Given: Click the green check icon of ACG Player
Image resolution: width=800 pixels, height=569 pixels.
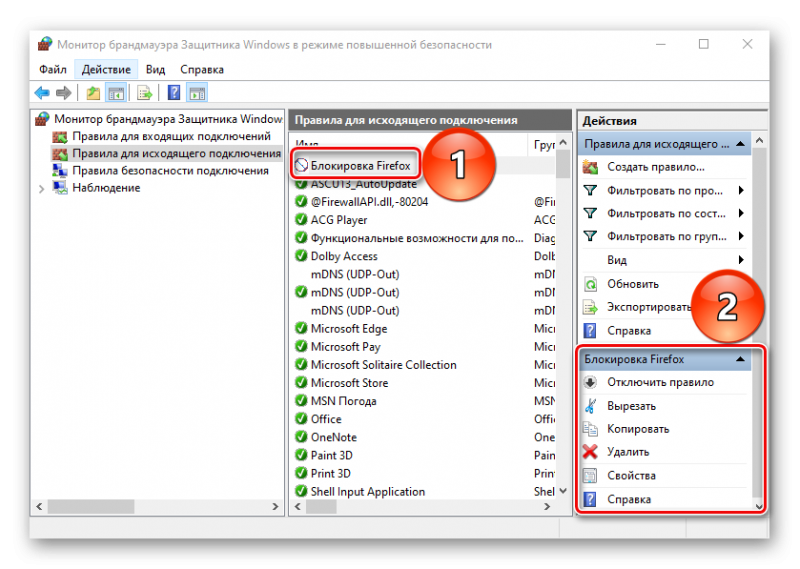Looking at the screenshot, I should (301, 219).
